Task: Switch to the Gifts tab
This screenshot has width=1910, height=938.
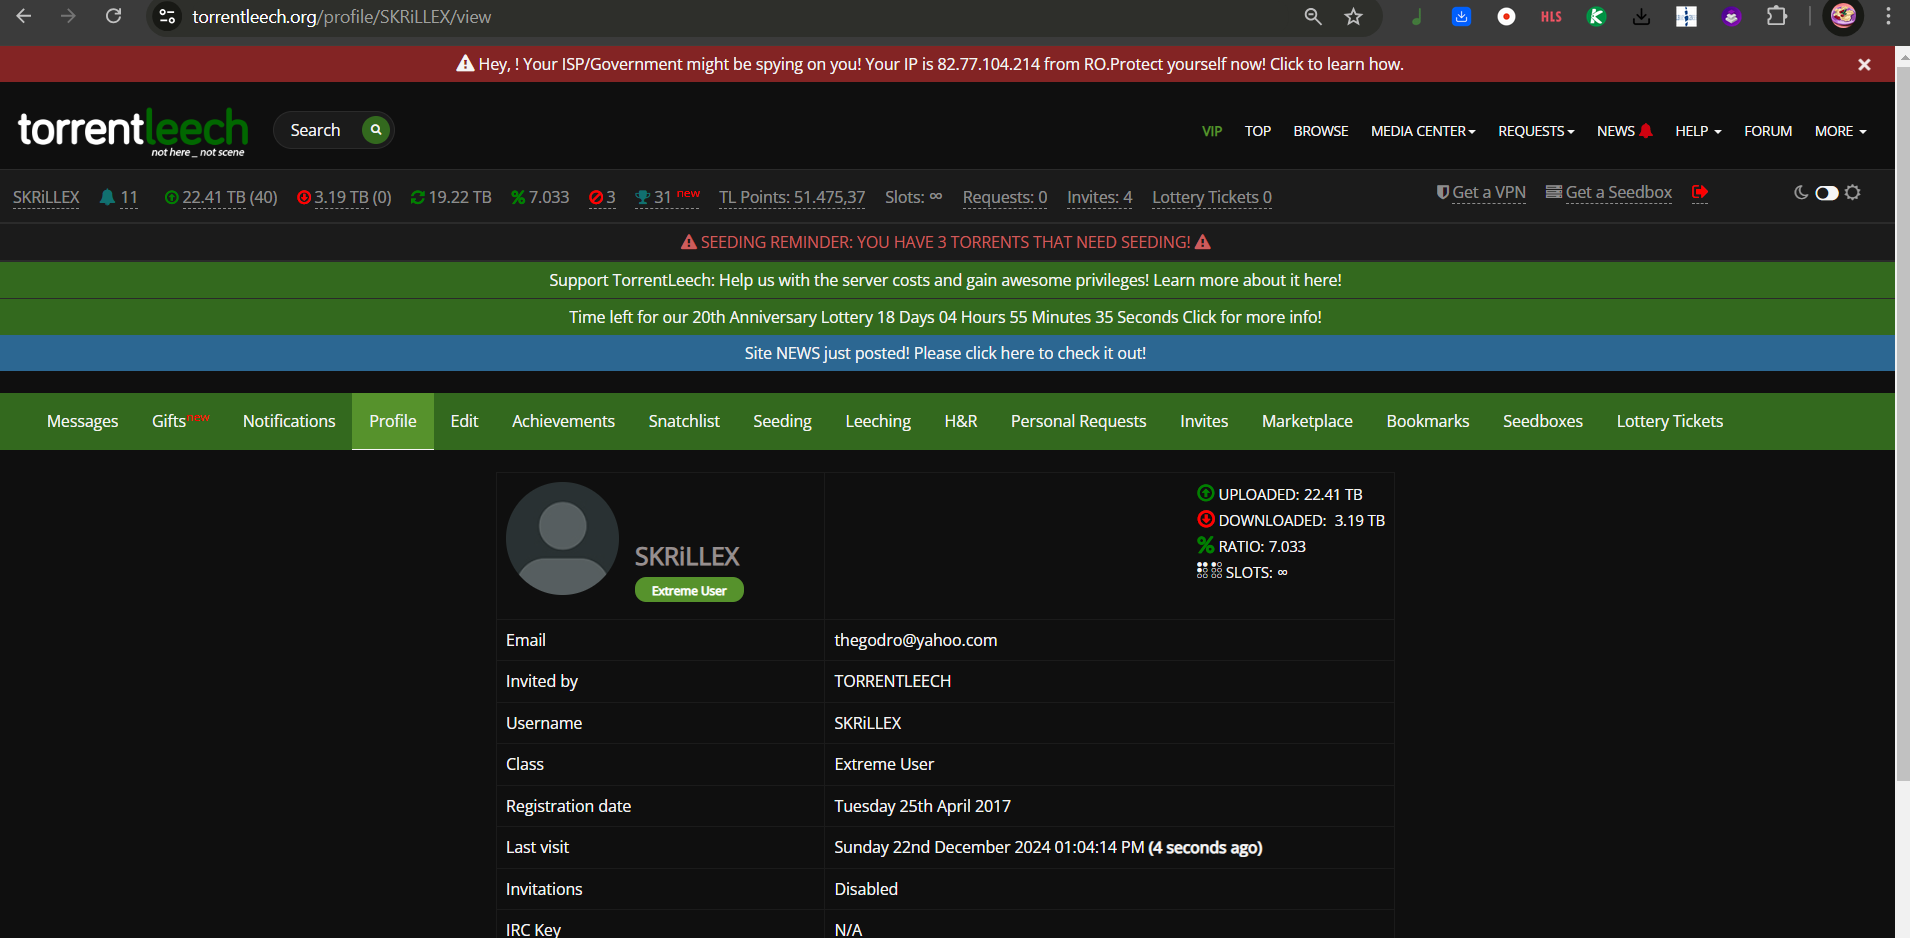Action: coord(181,421)
